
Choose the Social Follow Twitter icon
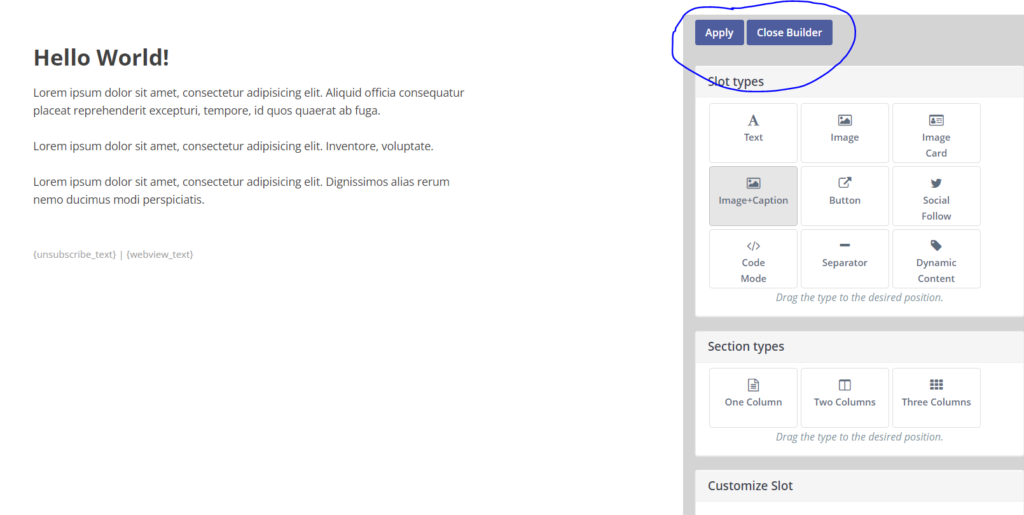coord(936,183)
